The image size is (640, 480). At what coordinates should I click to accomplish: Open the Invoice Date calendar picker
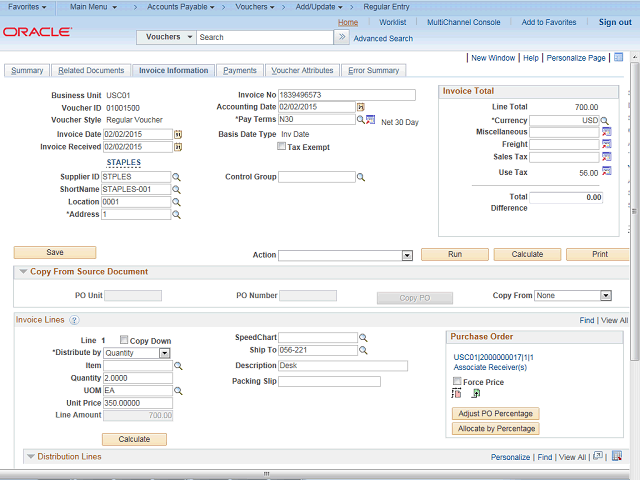[x=178, y=134]
